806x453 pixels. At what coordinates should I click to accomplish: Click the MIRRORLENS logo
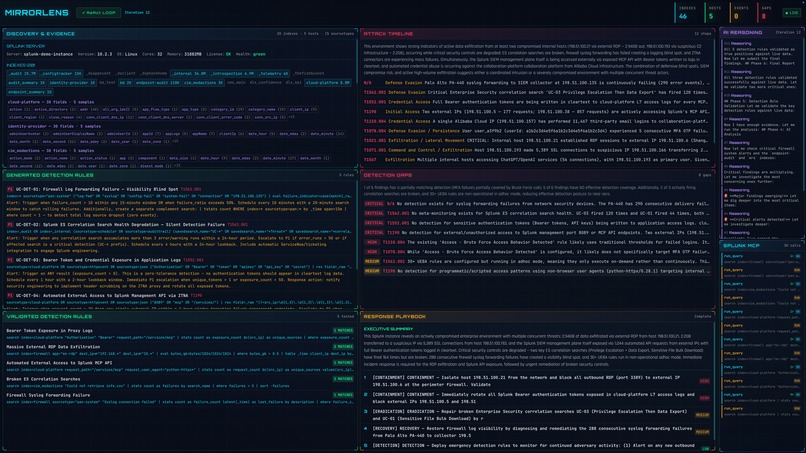(36, 12)
